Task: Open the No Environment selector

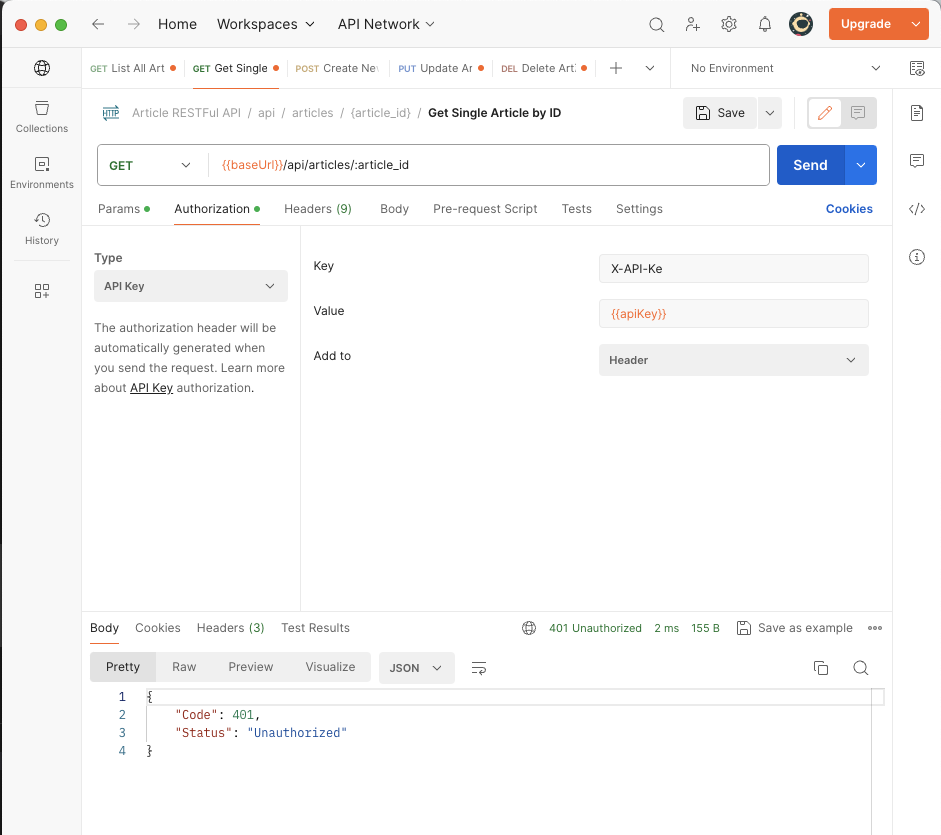Action: [x=785, y=68]
